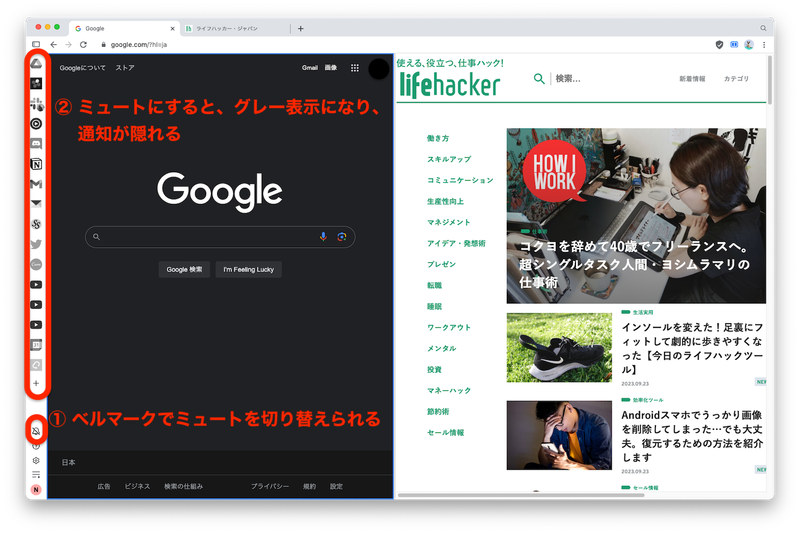Open the カテゴリ menu item
The image size is (800, 533).
(x=736, y=79)
